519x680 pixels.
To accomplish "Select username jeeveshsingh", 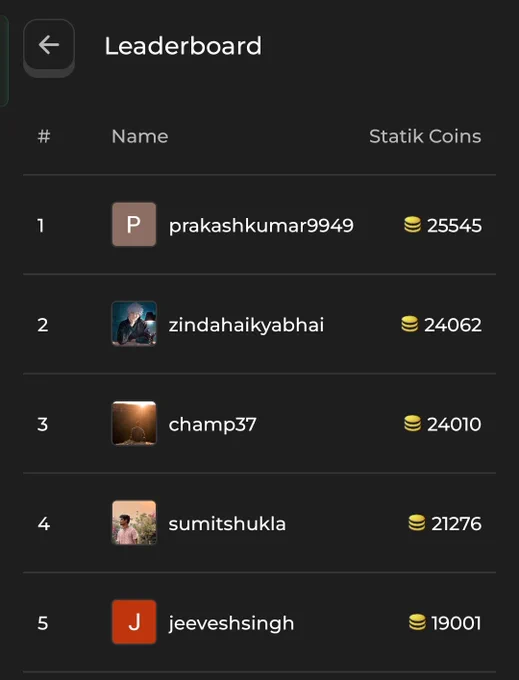I will tap(231, 624).
